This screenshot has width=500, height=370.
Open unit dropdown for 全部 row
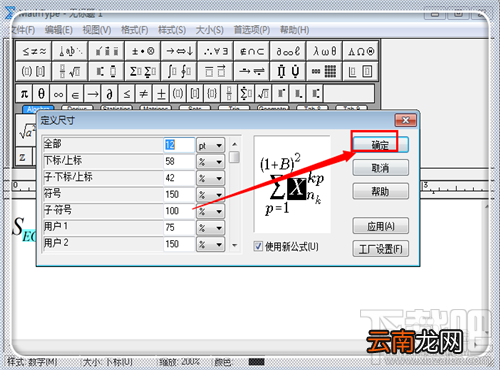click(x=210, y=145)
